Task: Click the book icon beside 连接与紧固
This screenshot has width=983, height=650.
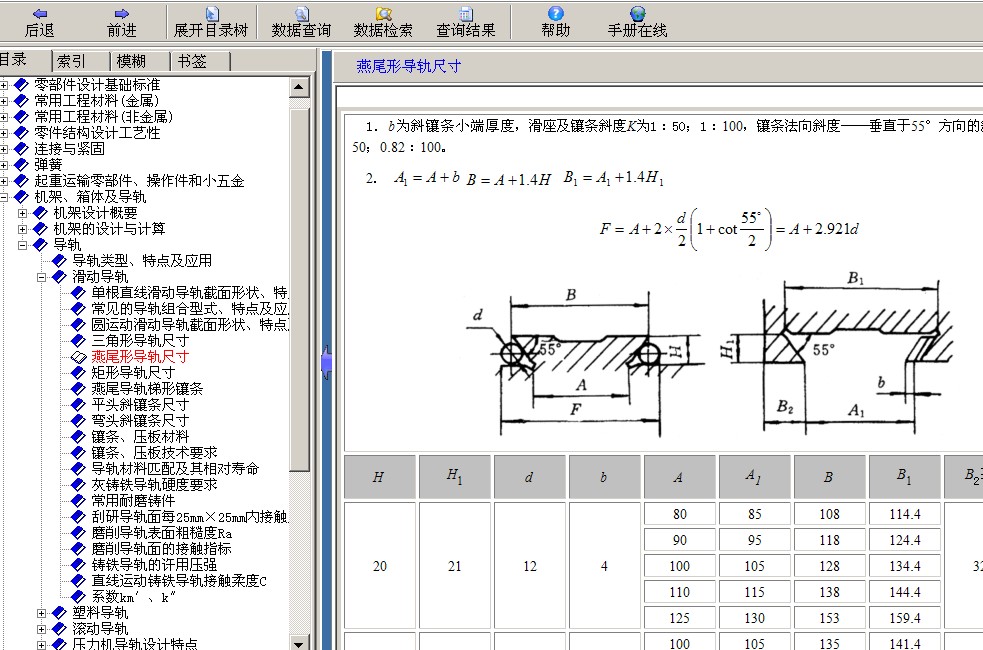Action: tap(21, 149)
